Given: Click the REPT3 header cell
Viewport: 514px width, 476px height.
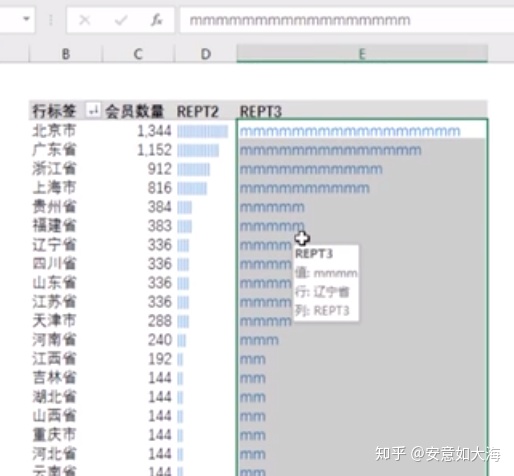Looking at the screenshot, I should pos(261,111).
